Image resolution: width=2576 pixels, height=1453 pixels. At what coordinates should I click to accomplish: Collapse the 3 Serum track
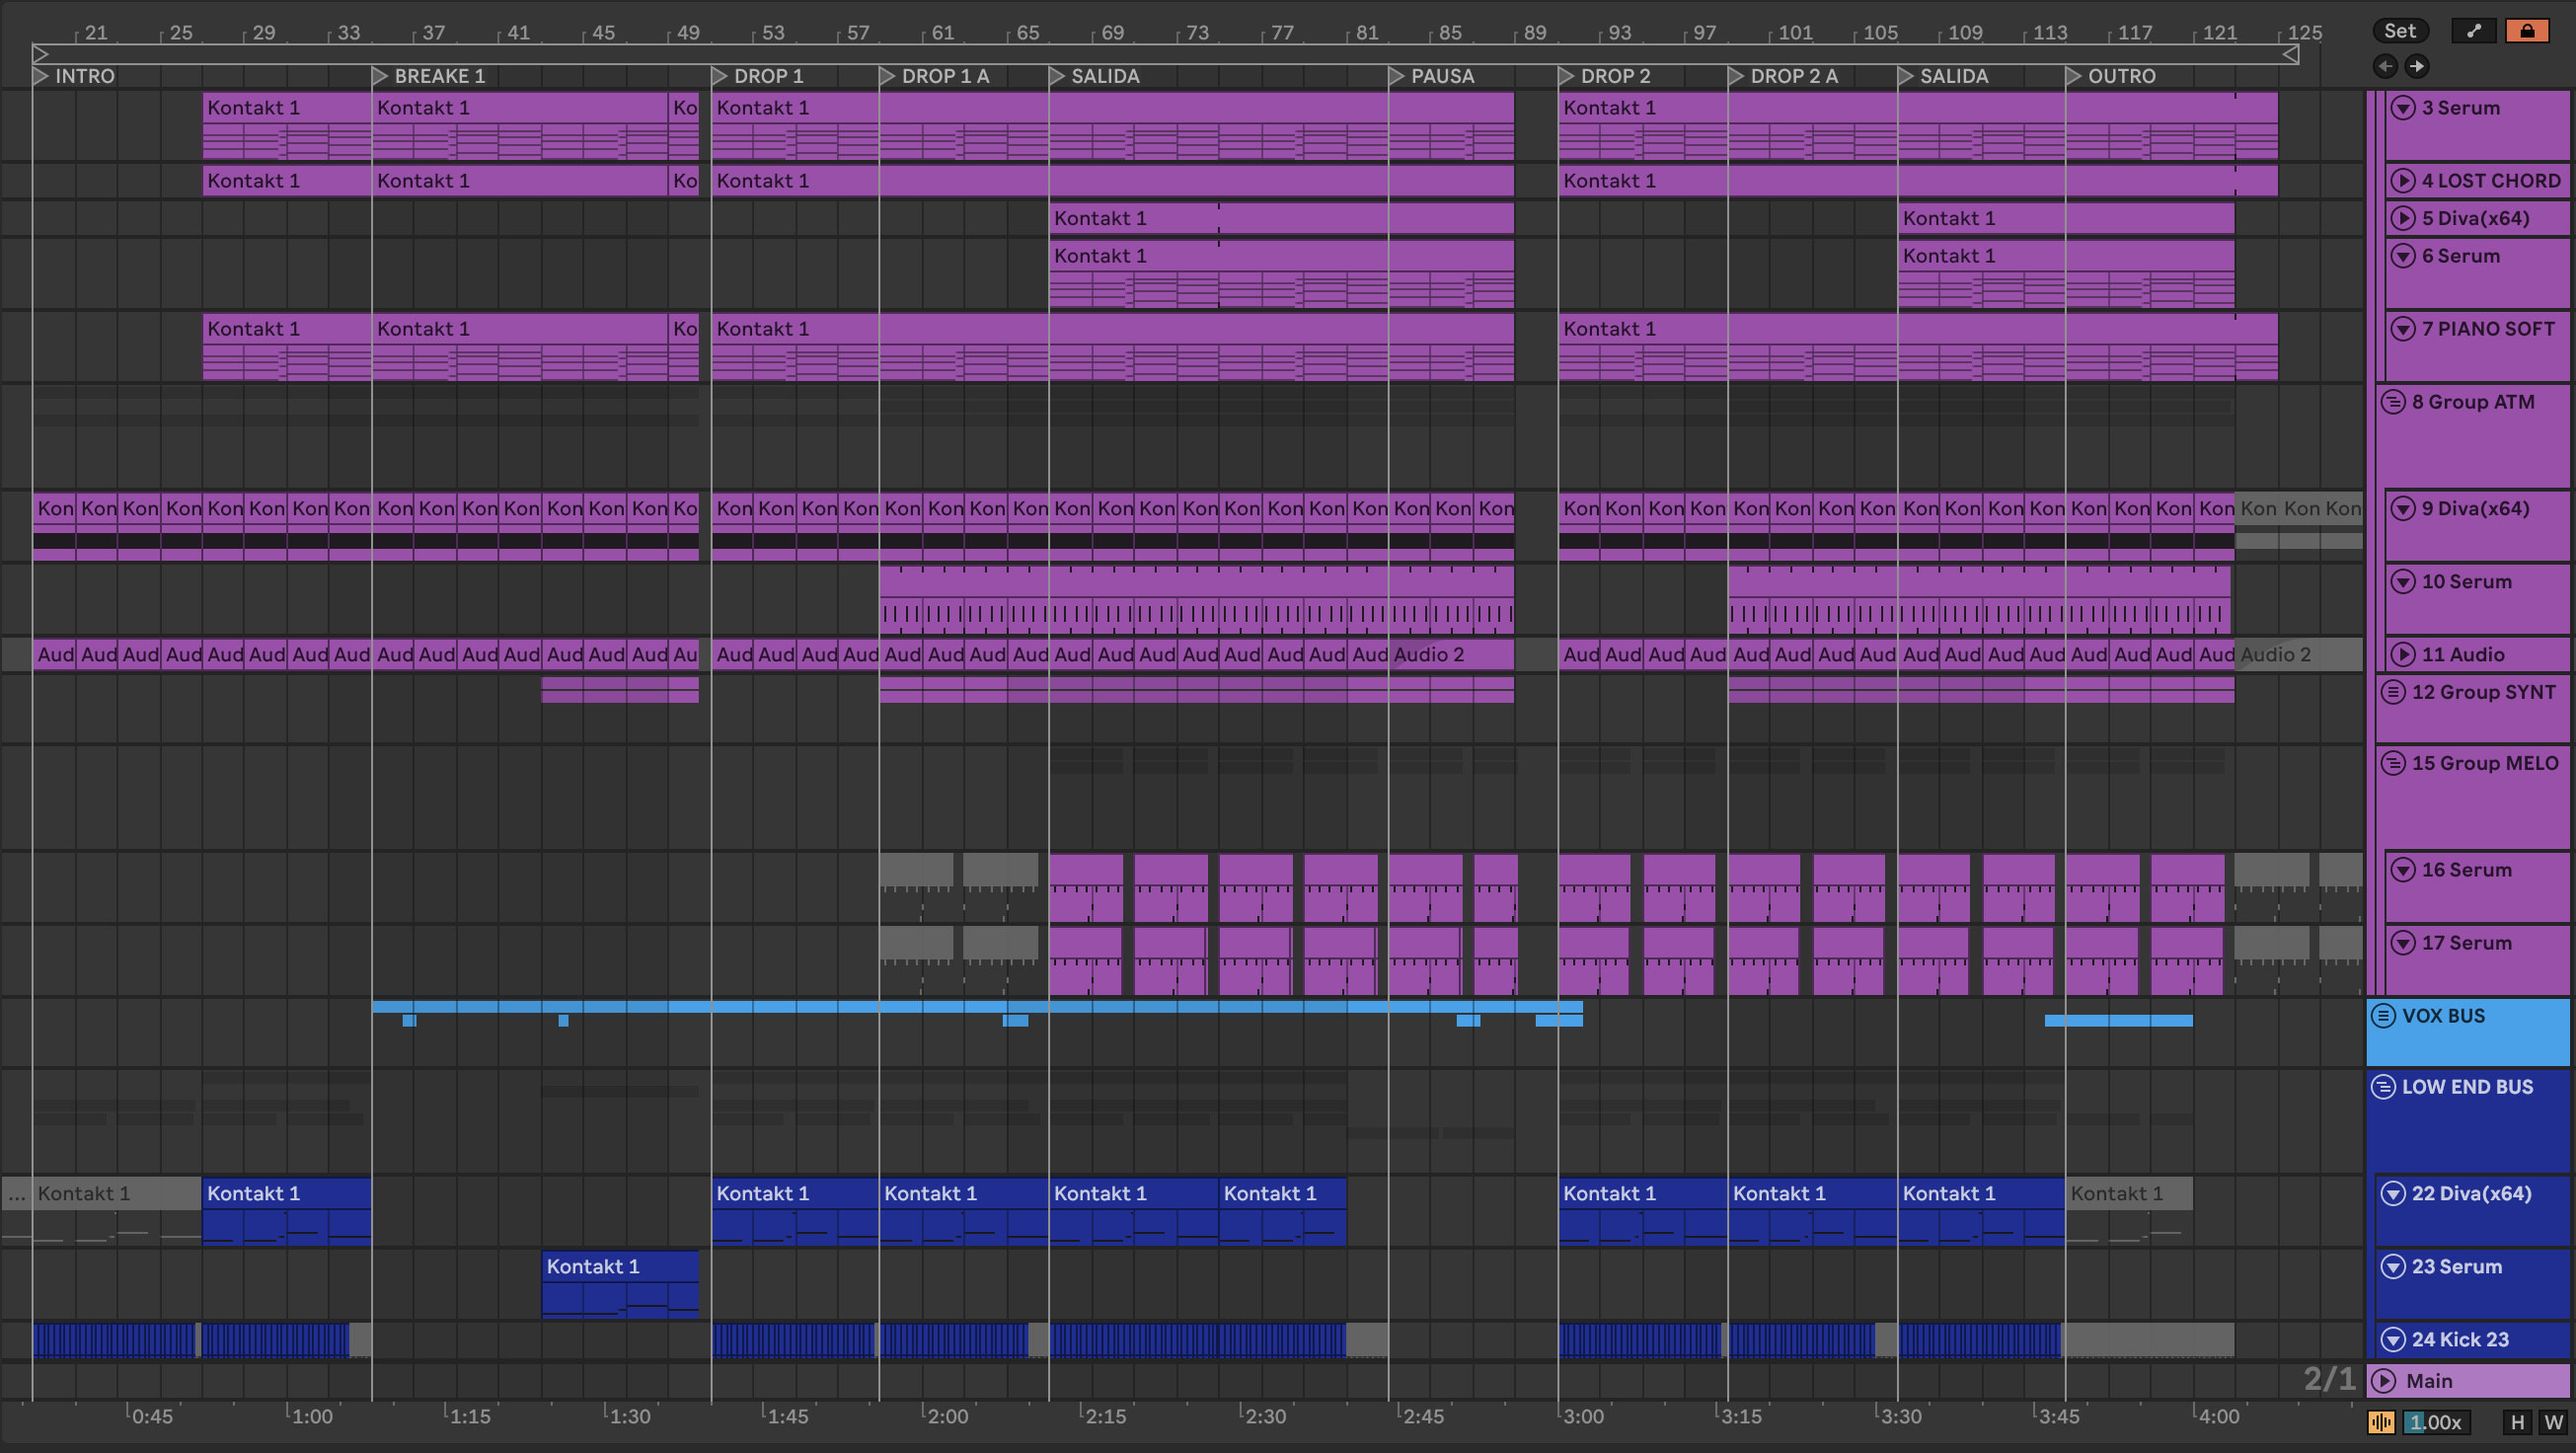tap(2402, 108)
